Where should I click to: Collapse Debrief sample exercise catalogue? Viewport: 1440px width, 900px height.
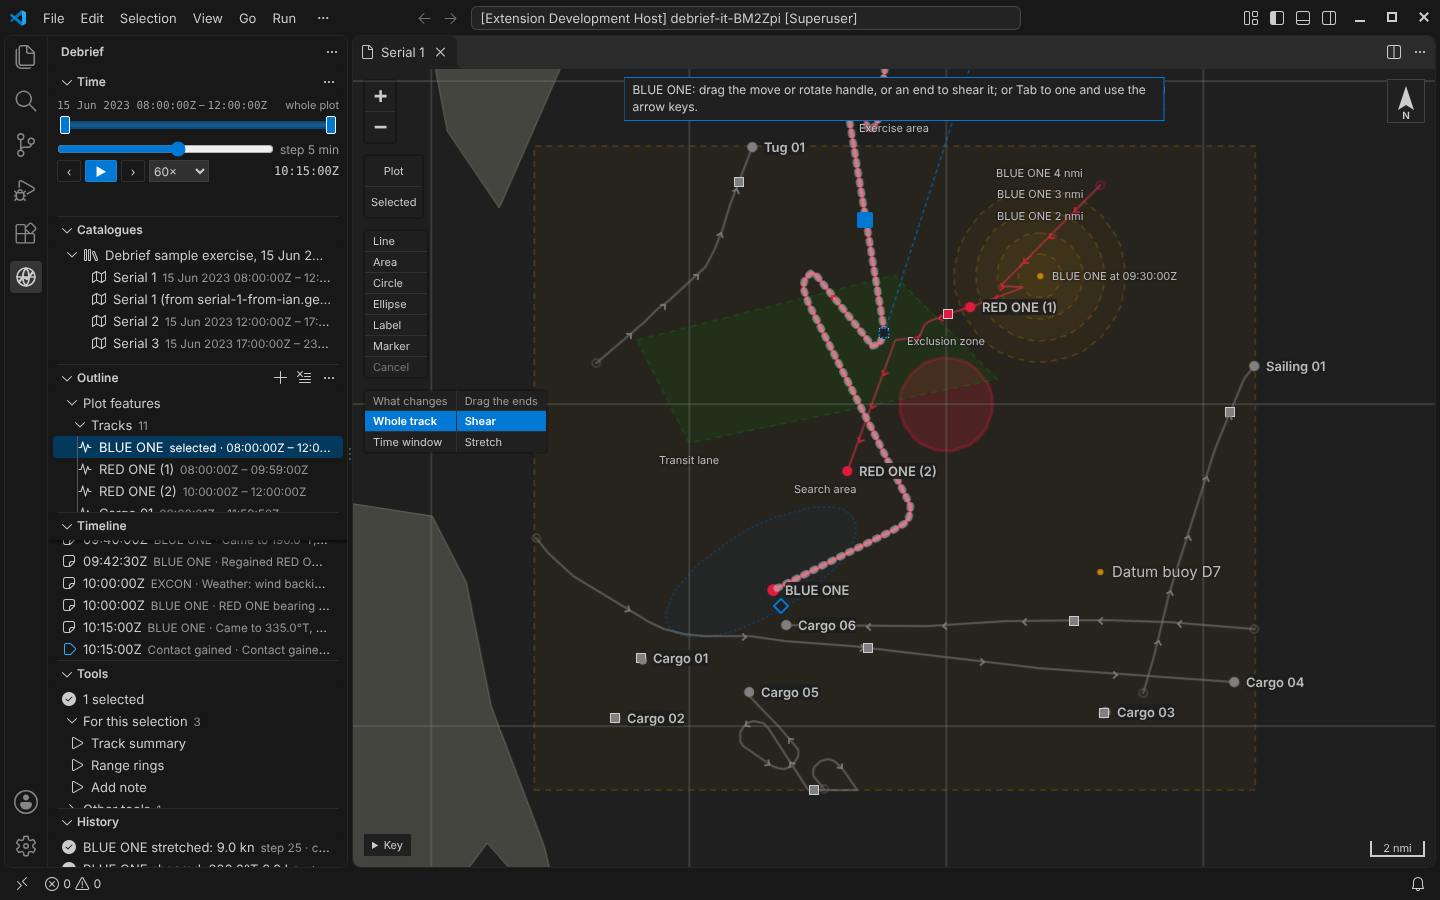point(72,255)
